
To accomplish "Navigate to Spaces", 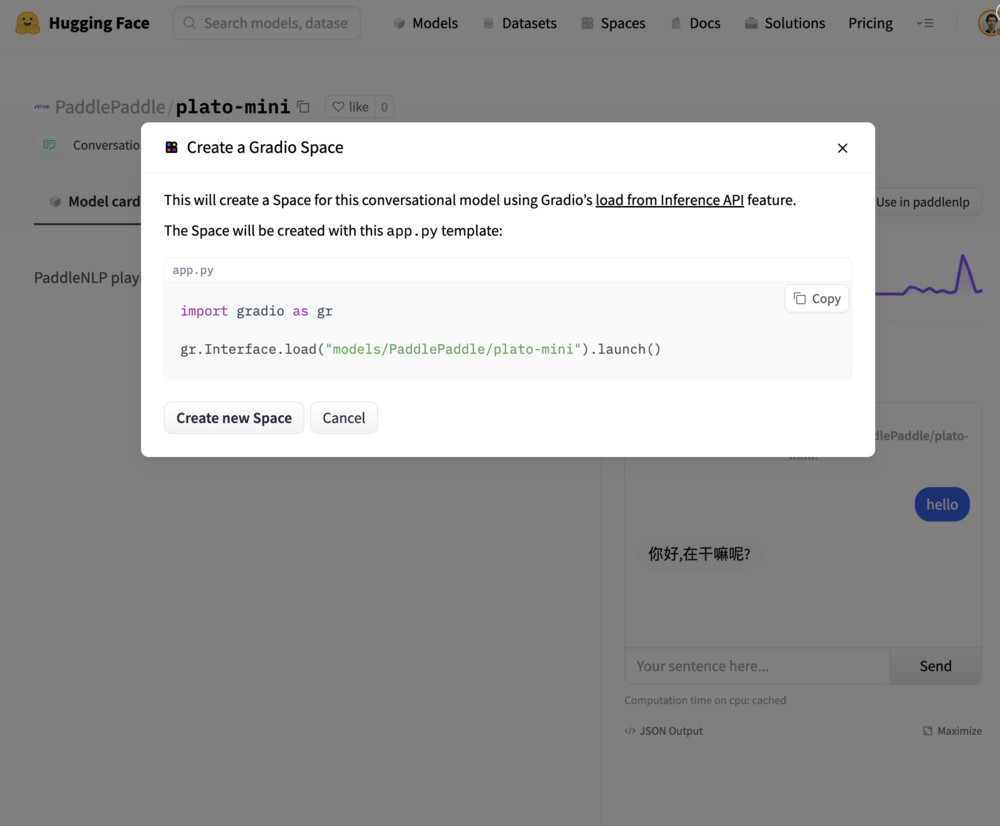I will tap(613, 23).
